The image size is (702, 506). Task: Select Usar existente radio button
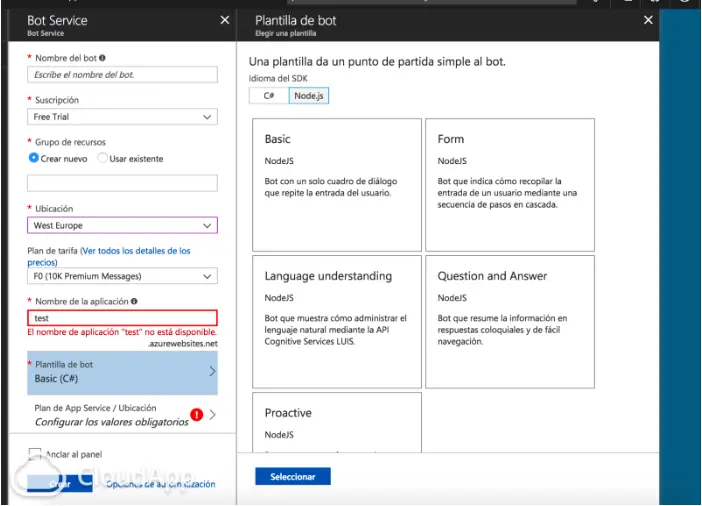coord(103,158)
